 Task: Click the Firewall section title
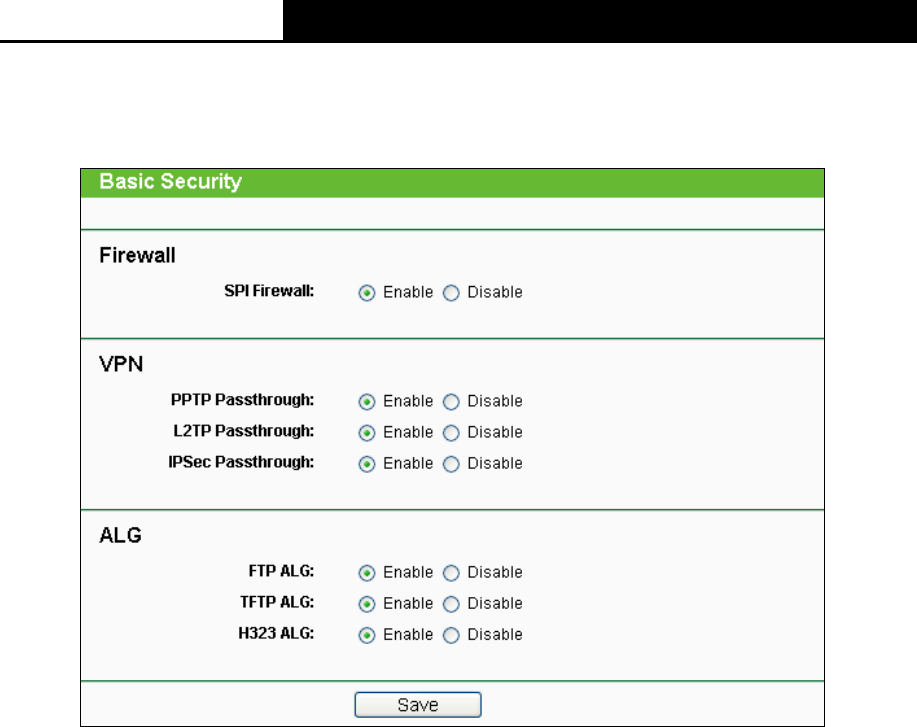coord(137,256)
